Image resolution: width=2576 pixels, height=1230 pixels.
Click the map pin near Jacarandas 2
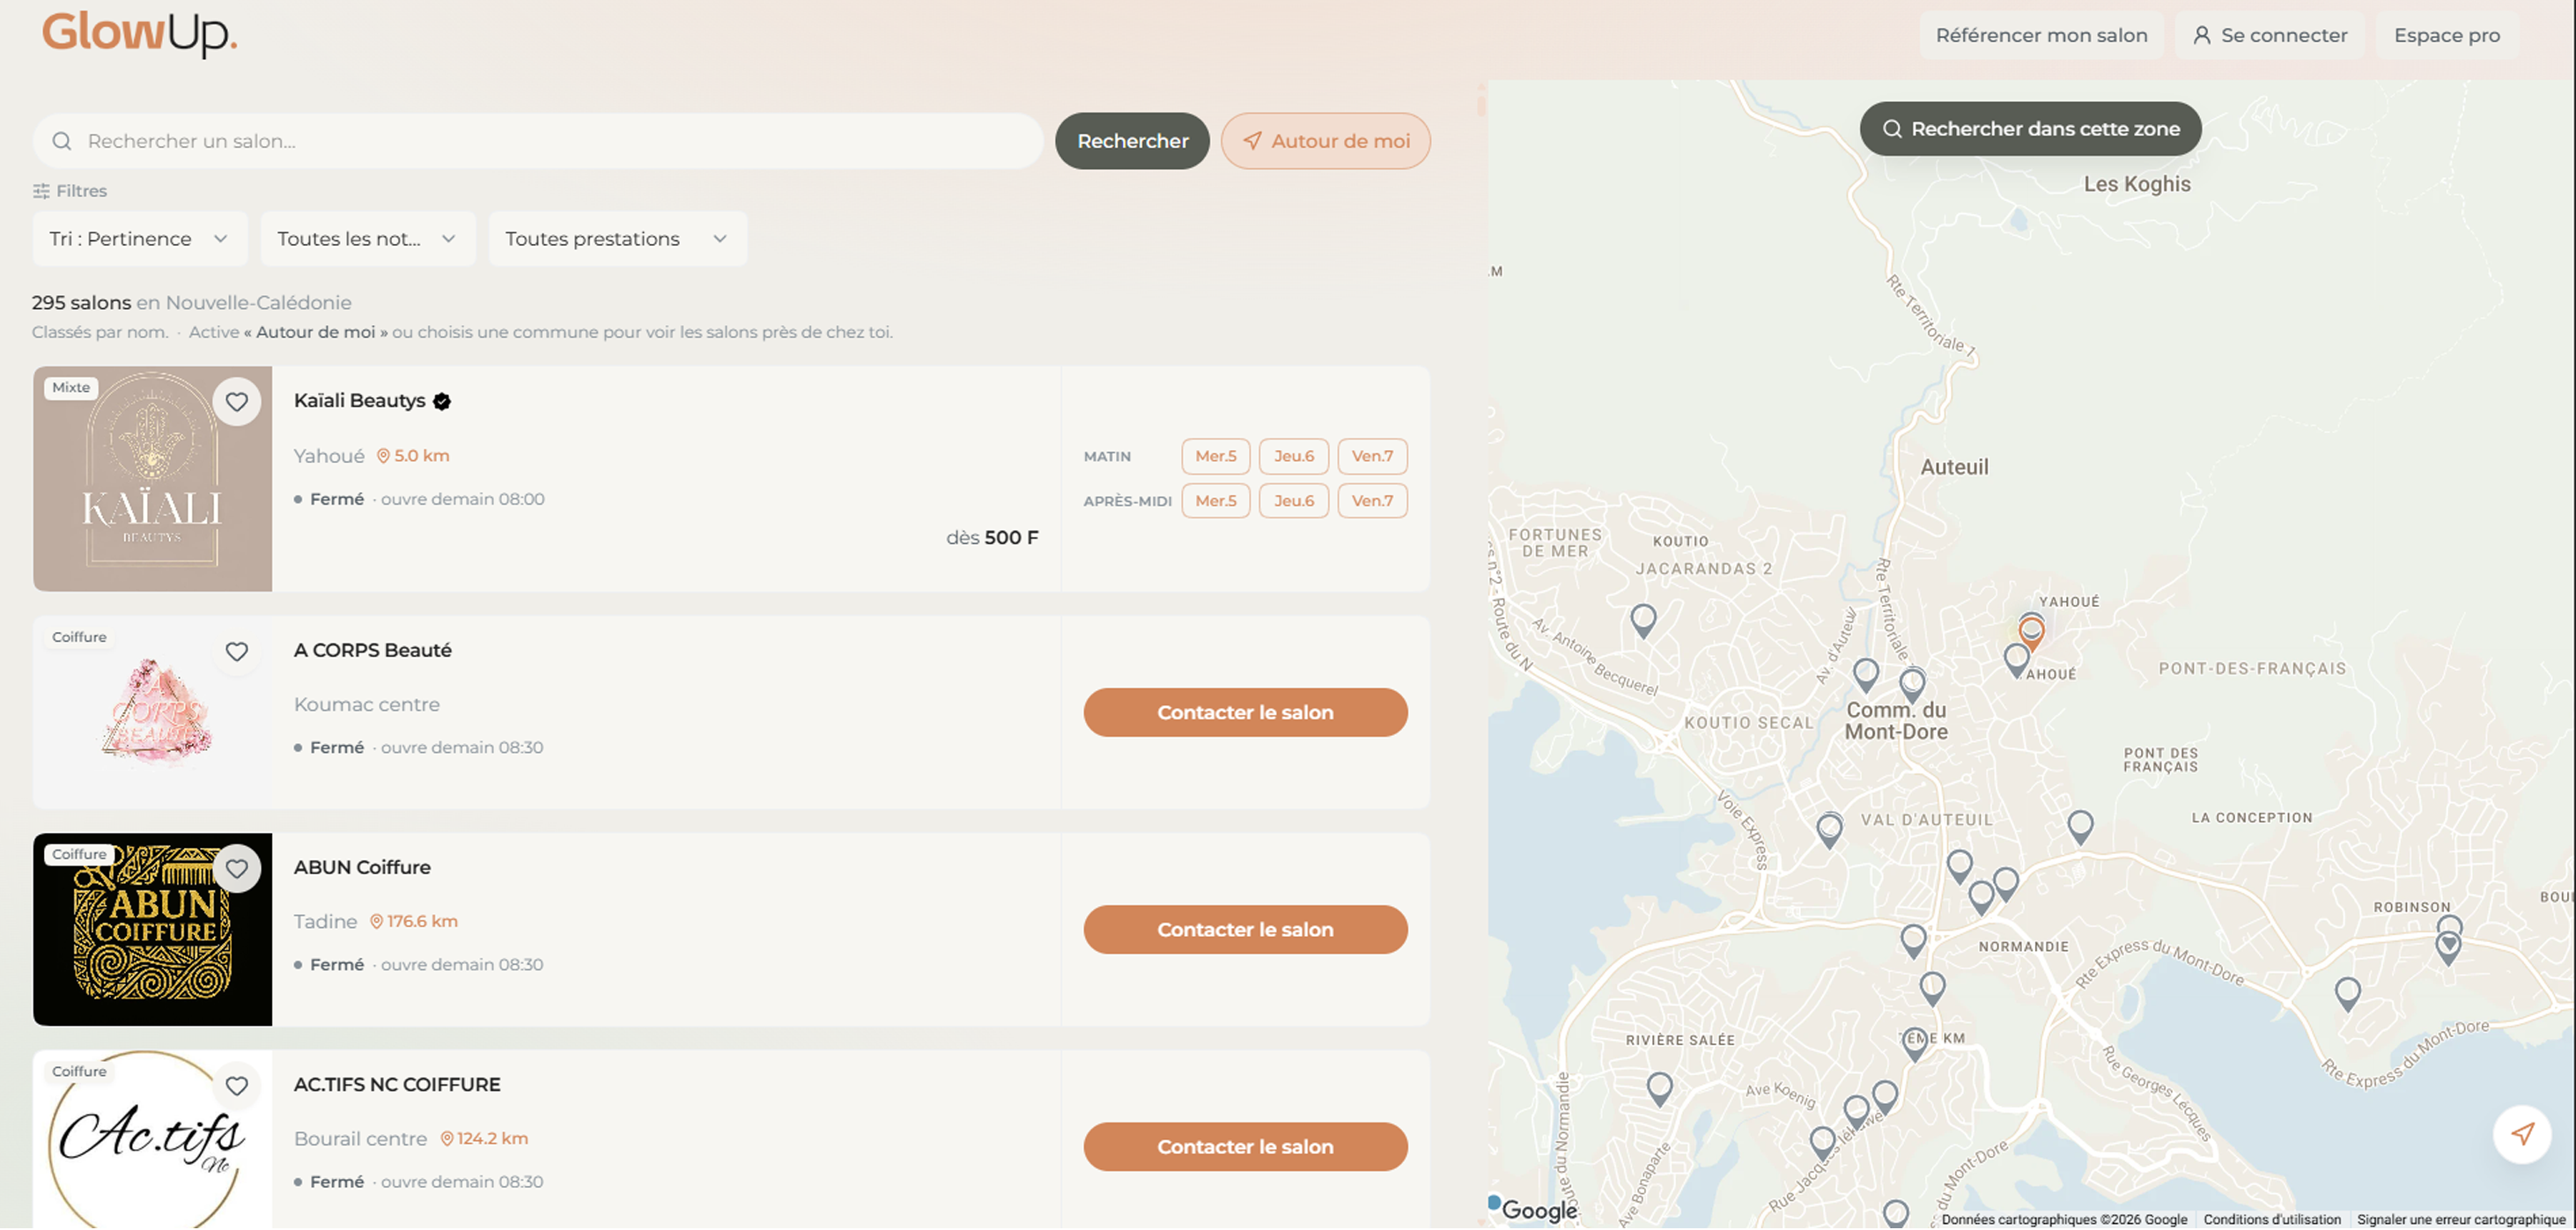(1643, 620)
